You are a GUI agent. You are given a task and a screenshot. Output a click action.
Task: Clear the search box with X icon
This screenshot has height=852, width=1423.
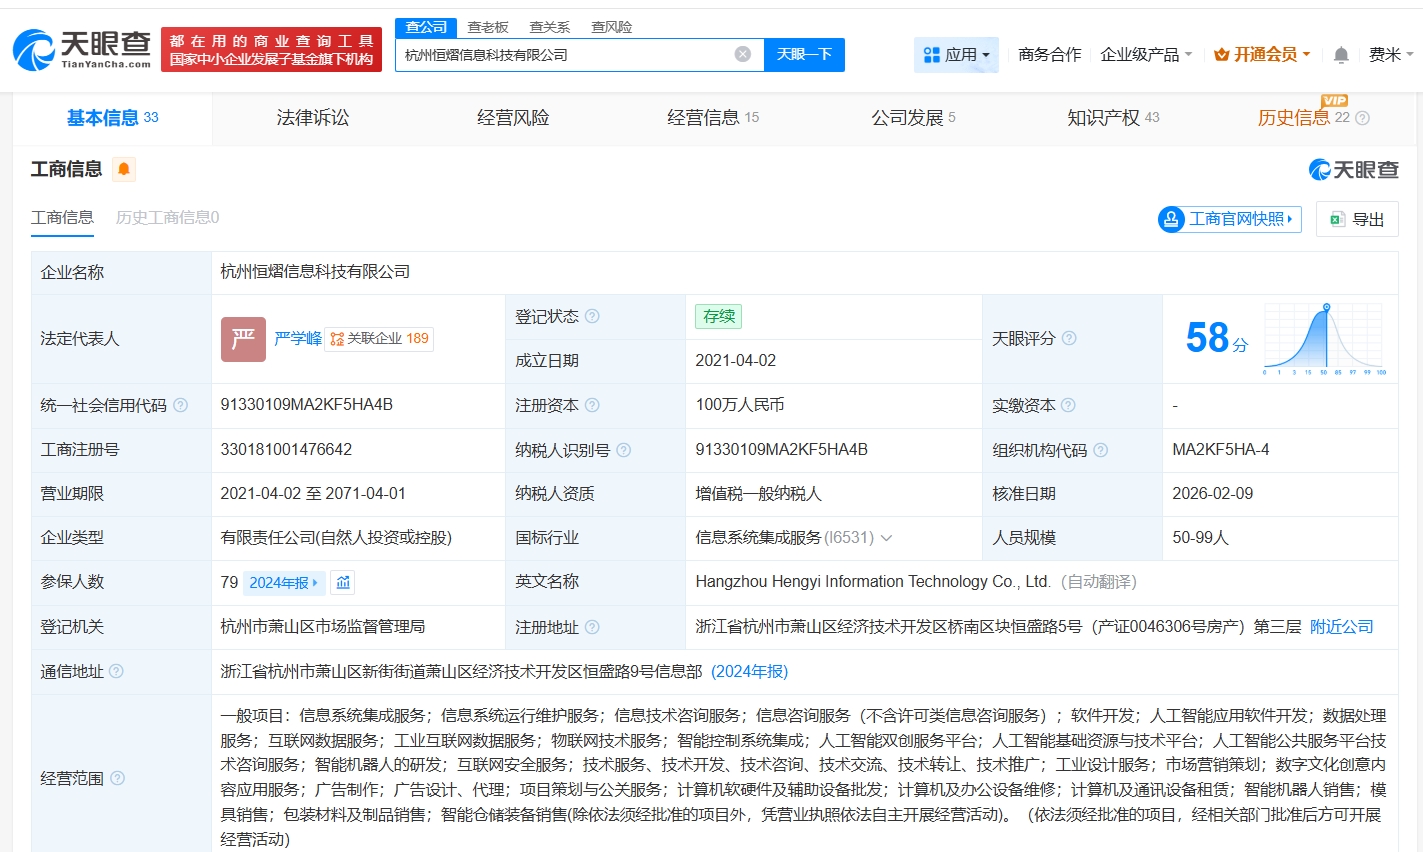point(742,54)
